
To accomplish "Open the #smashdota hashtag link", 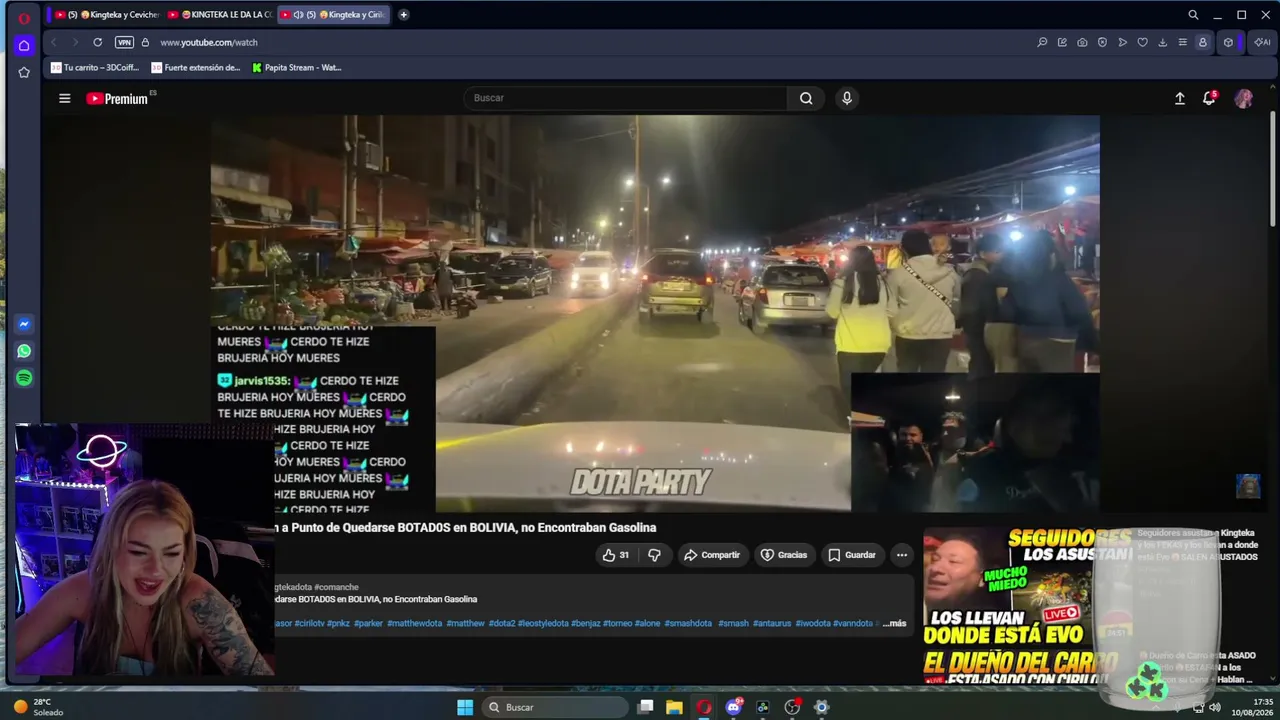I will click(x=688, y=623).
